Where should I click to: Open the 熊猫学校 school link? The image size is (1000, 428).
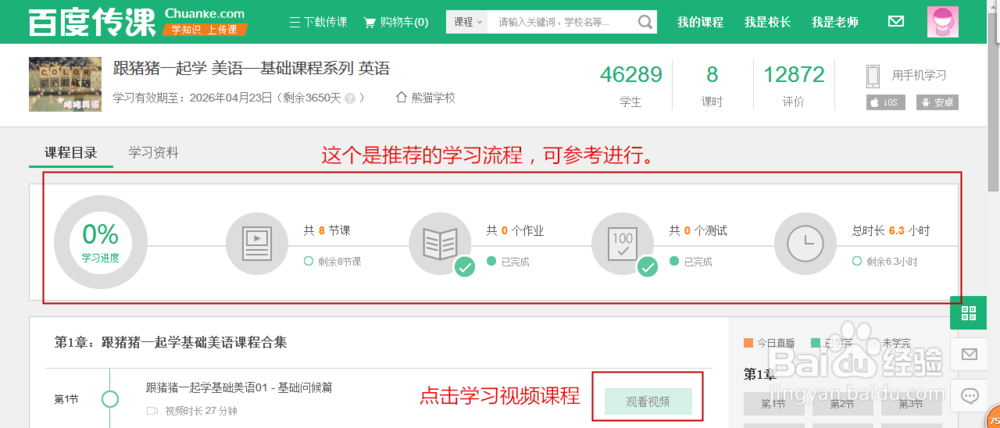coord(433,98)
